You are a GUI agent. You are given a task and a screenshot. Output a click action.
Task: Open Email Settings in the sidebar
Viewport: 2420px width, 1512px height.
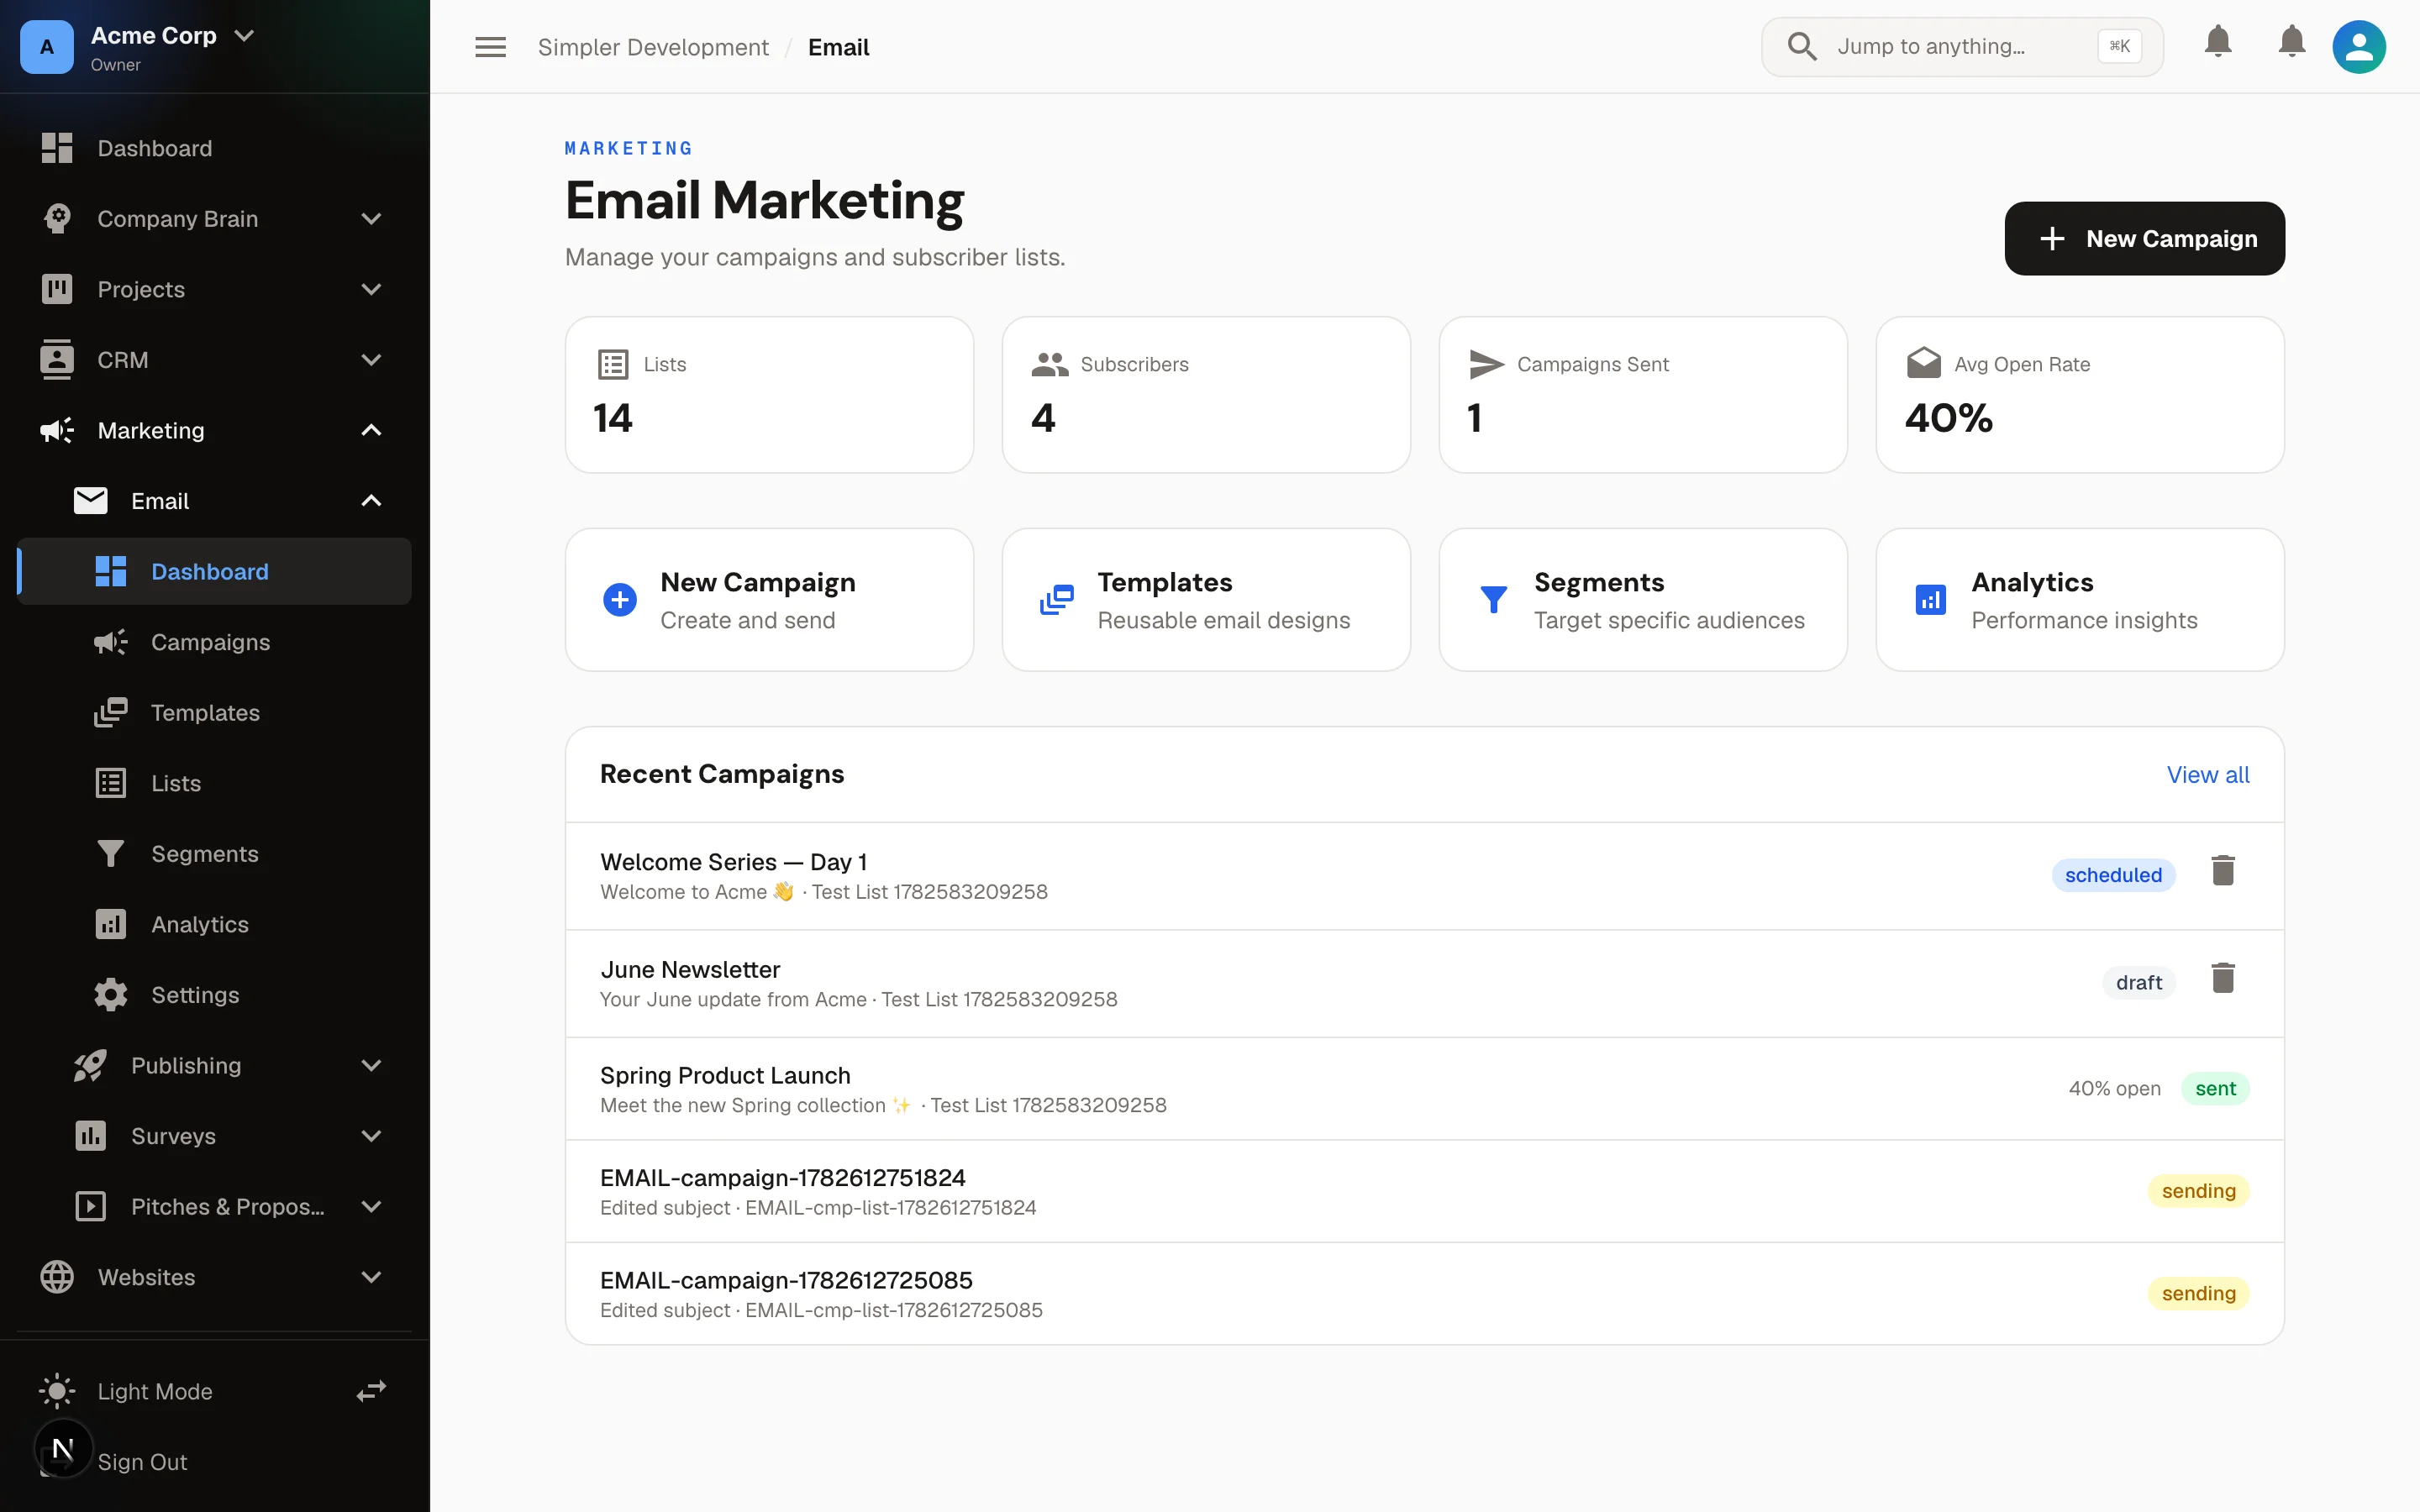pos(215,995)
